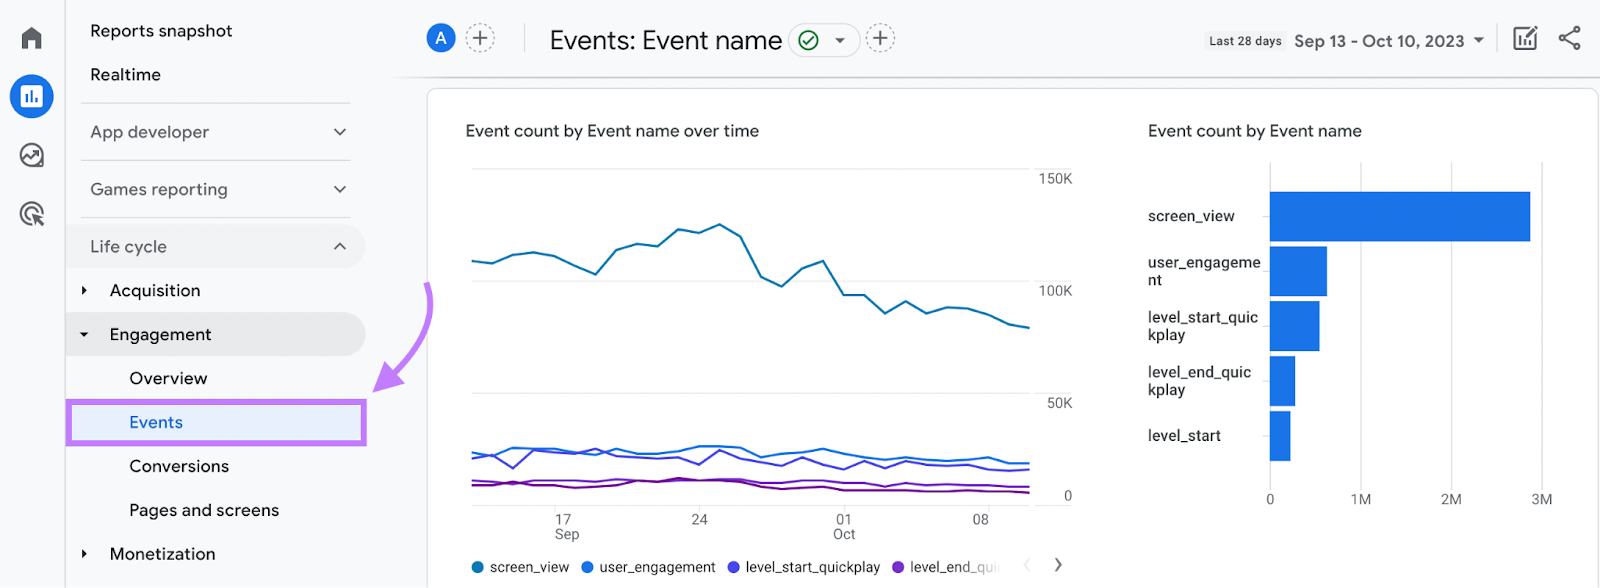Click the share report icon

point(1570,39)
